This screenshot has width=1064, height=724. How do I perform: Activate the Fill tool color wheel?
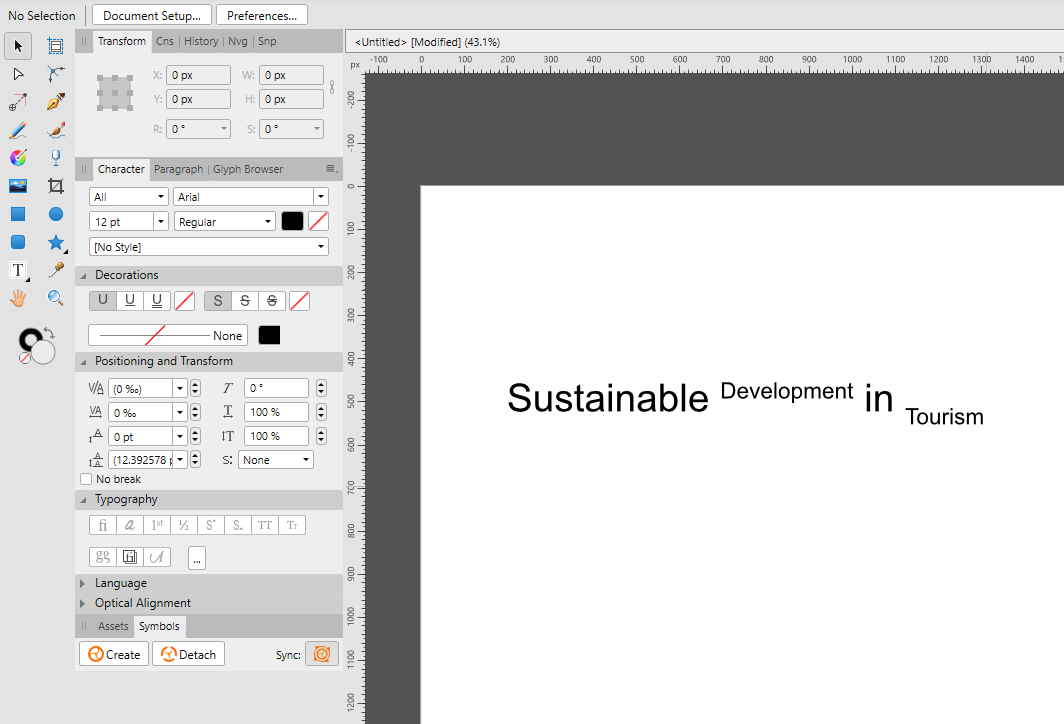[x=18, y=158]
